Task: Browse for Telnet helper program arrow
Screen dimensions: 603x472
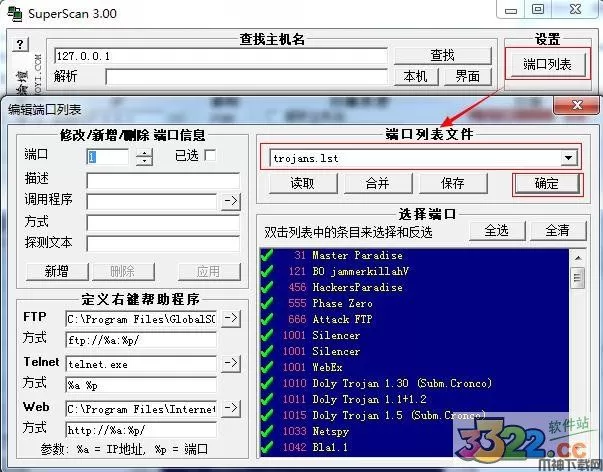Action: 231,363
